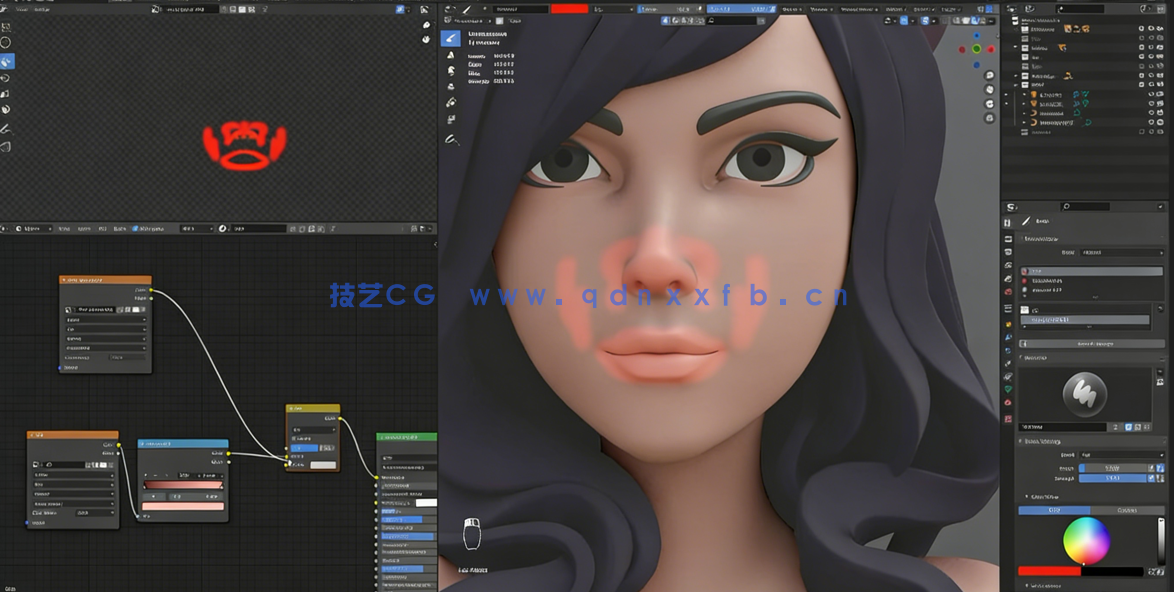Screen dimensions: 1174x592
Task: Switch to the Color tab in the color picker
Action: 1052,510
